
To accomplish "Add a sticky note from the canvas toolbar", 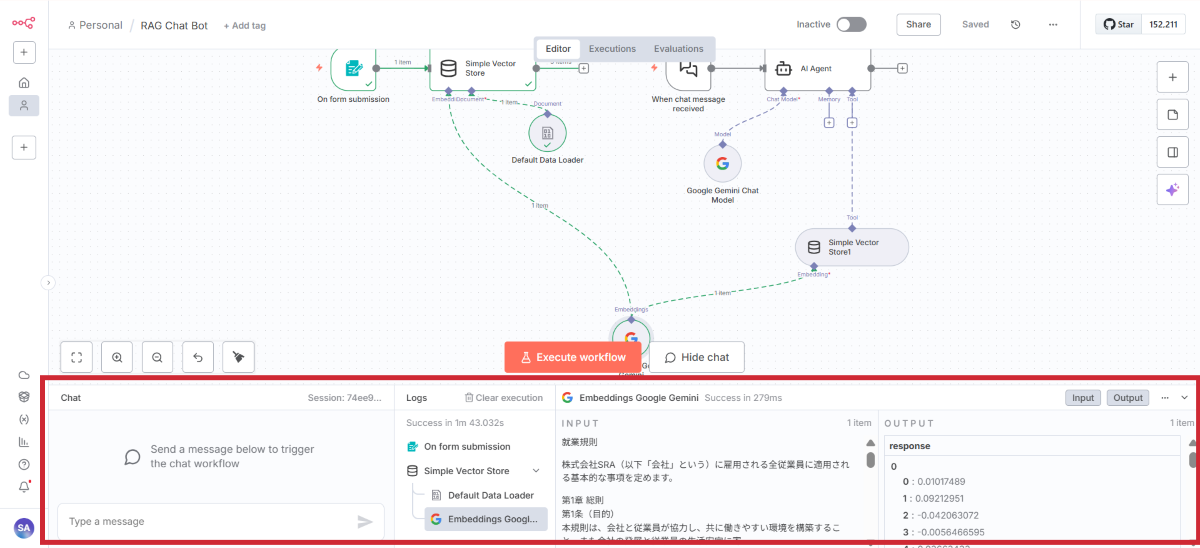I will click(1172, 115).
